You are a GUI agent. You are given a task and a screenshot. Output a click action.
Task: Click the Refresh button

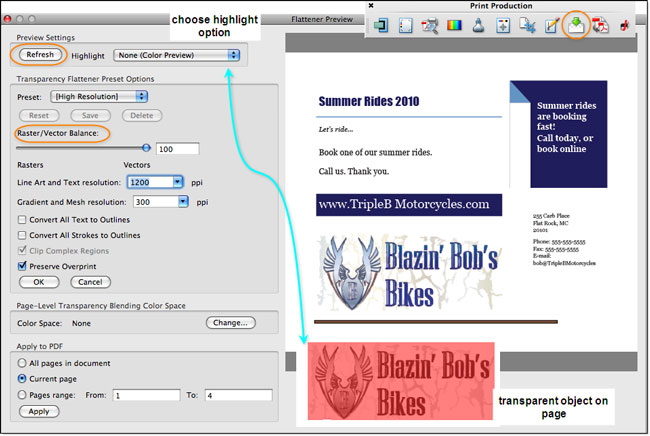(40, 55)
